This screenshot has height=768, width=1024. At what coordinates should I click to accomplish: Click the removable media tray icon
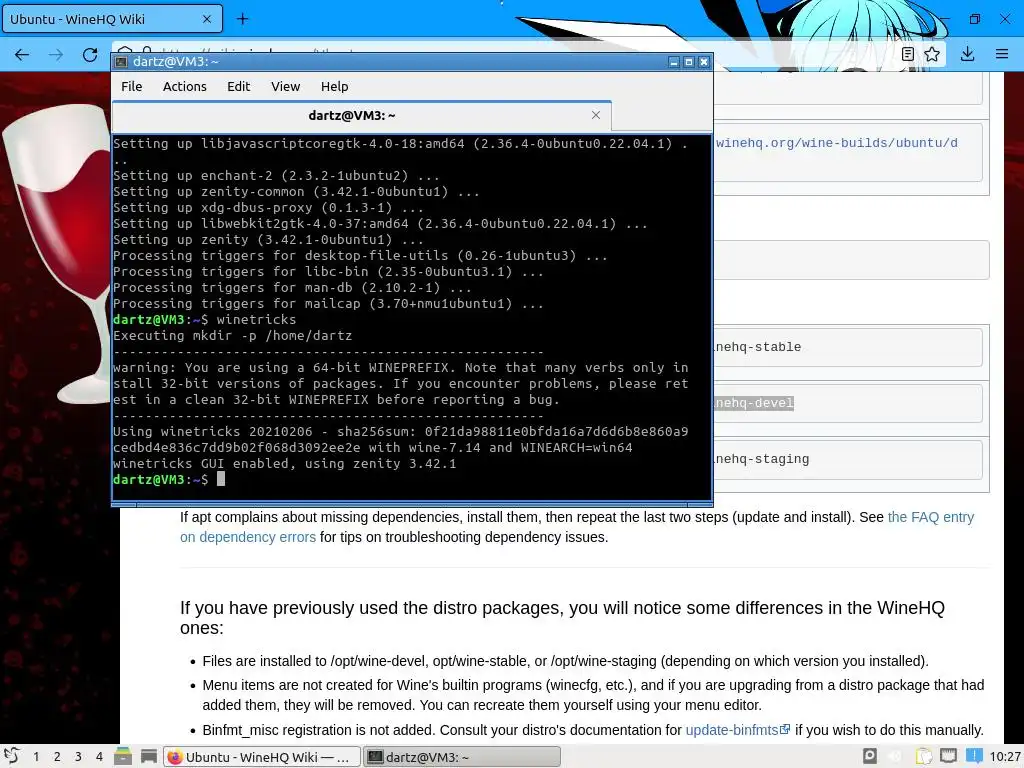869,756
